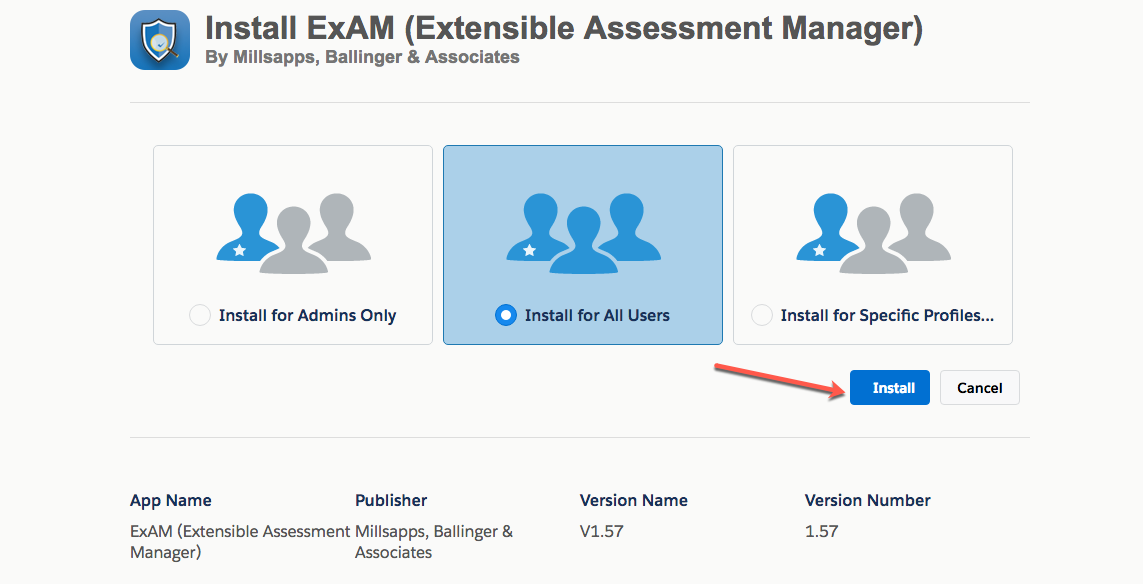Click the "Install for Specific Profiles..." label text
Viewport: 1143px width, 584px height.
tap(887, 315)
